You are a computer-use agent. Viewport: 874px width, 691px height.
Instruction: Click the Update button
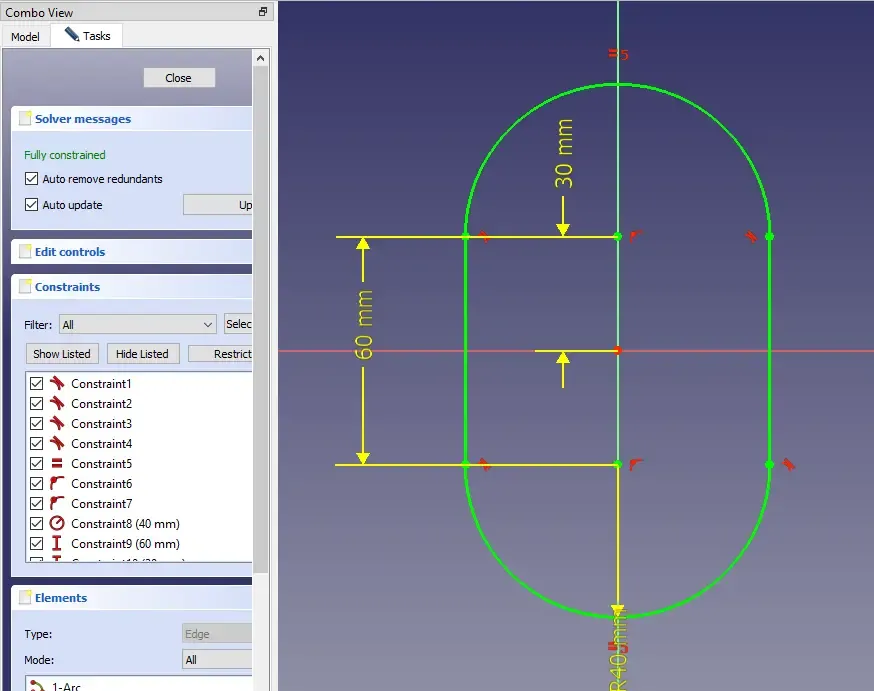[x=217, y=205]
